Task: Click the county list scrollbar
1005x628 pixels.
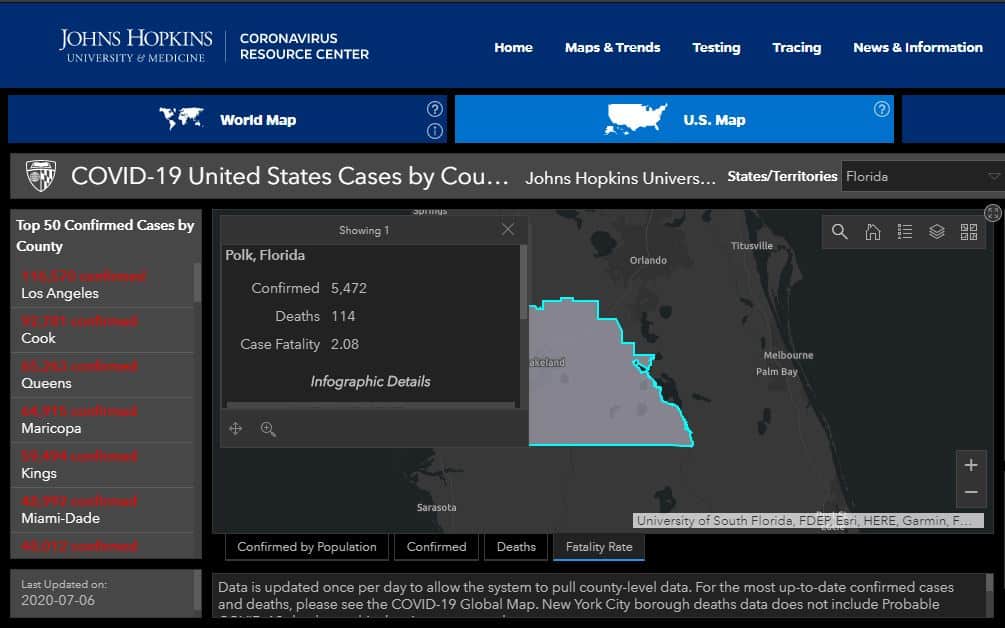Action: coord(197,282)
